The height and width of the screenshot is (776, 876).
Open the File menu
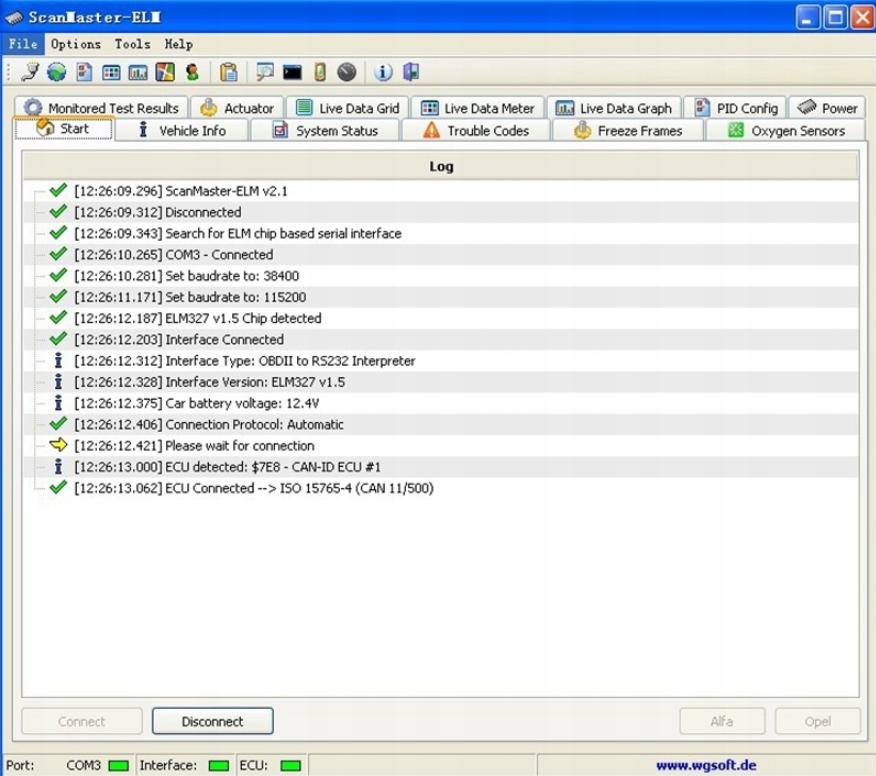coord(23,44)
